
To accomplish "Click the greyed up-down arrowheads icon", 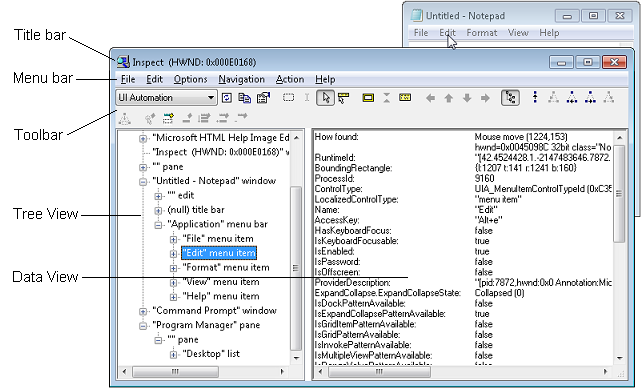I will coord(387,98).
